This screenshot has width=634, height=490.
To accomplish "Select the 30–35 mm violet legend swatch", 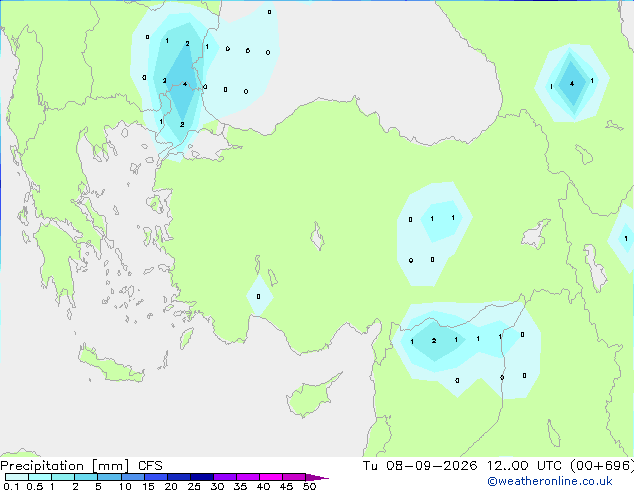I will coord(225,477).
